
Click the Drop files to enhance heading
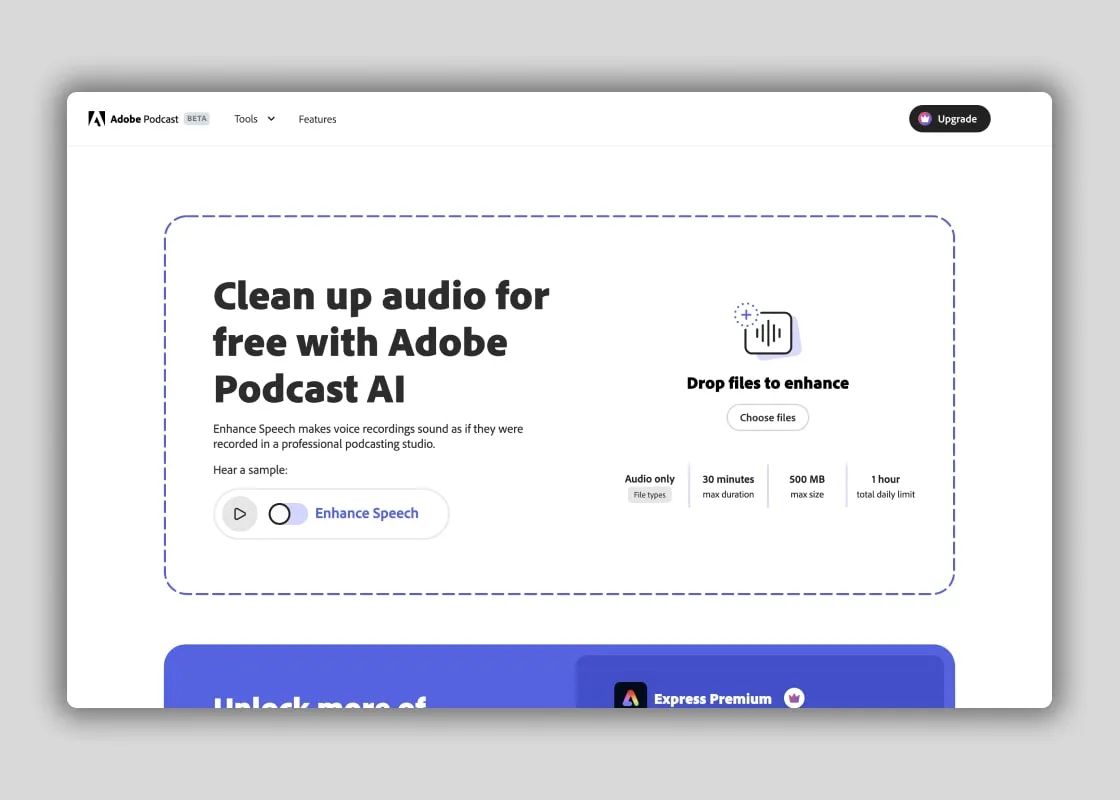(x=767, y=384)
